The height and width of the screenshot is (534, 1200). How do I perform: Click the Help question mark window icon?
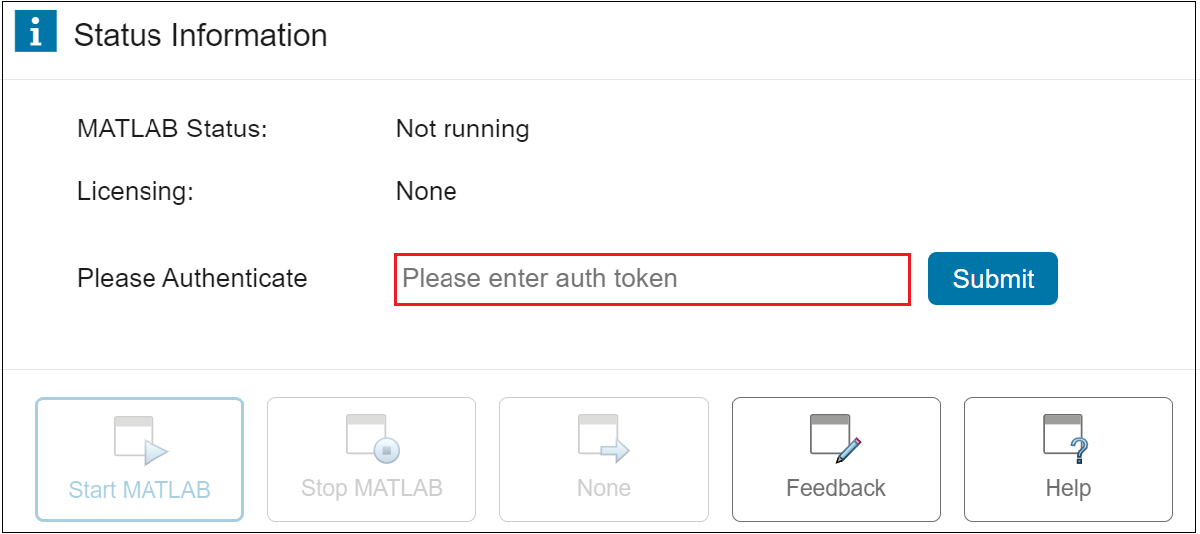1067,439
